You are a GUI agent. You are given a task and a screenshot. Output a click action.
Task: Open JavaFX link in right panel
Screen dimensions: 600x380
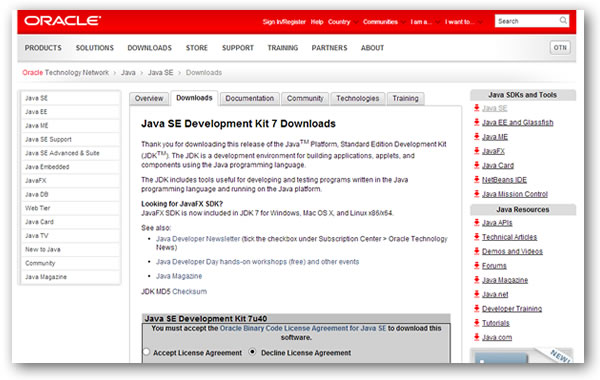coord(493,151)
